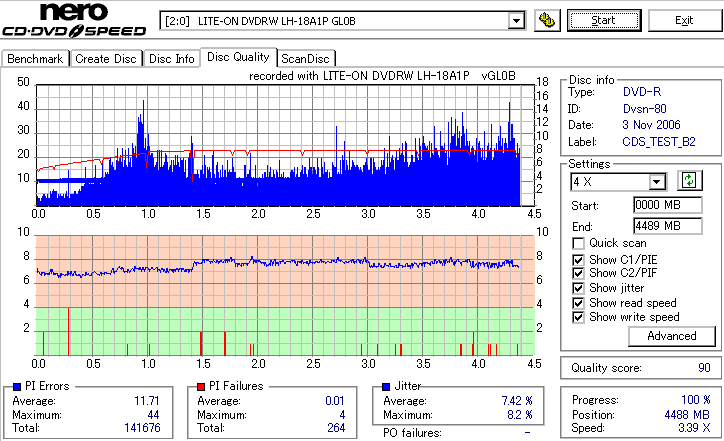Image resolution: width=724 pixels, height=441 pixels.
Task: Expand the 4 X speed dropdown arrow
Action: (657, 182)
